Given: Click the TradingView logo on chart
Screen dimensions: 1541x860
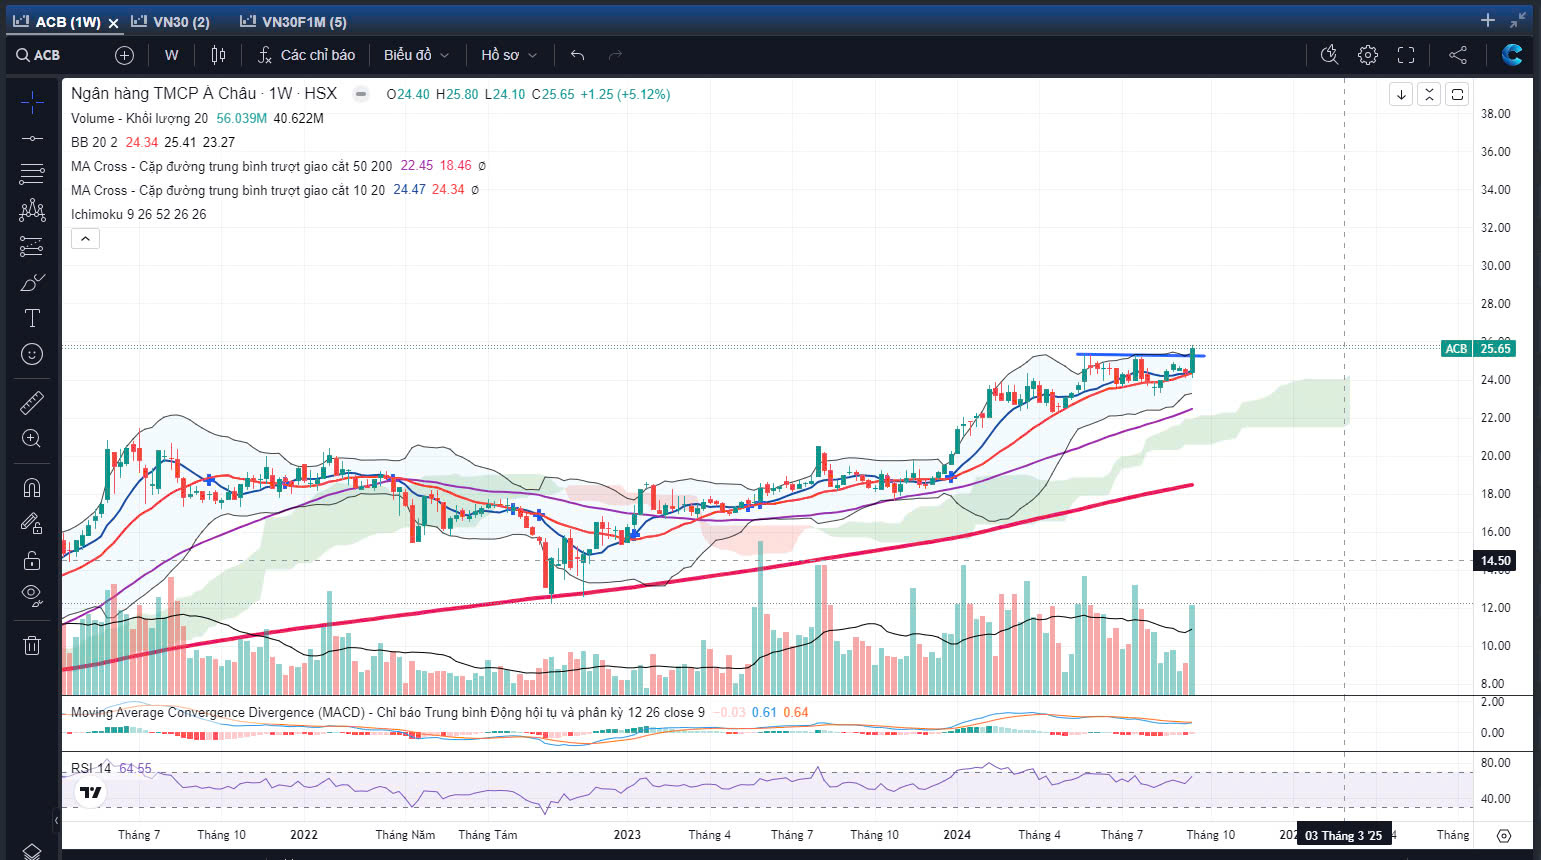Looking at the screenshot, I should tap(91, 792).
